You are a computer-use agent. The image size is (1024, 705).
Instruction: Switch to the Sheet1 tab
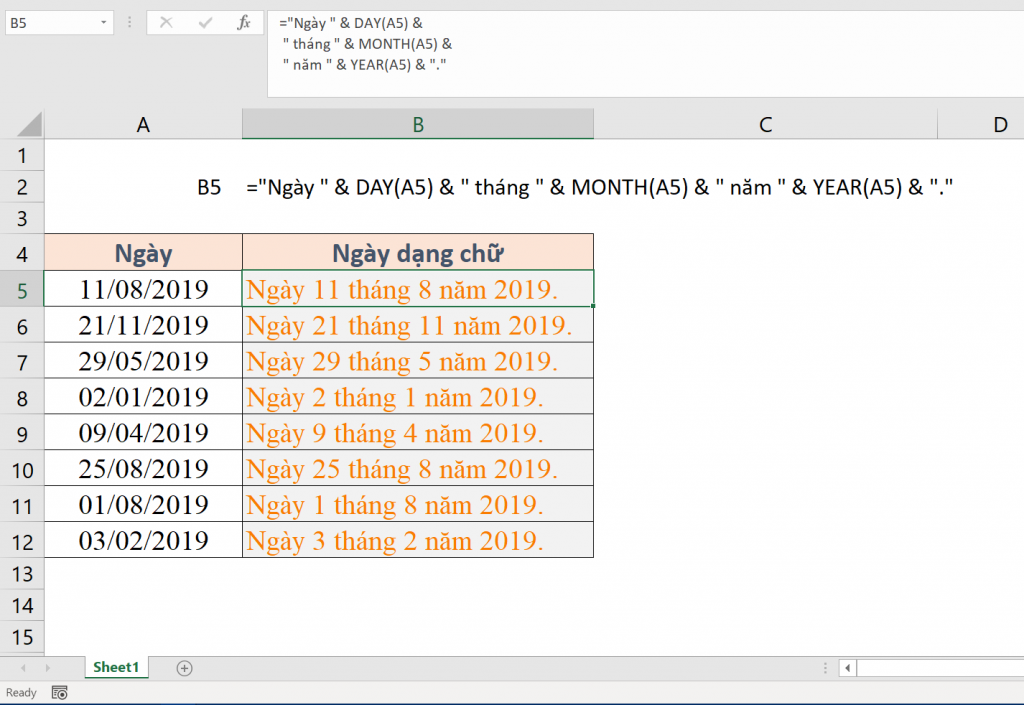tap(116, 667)
